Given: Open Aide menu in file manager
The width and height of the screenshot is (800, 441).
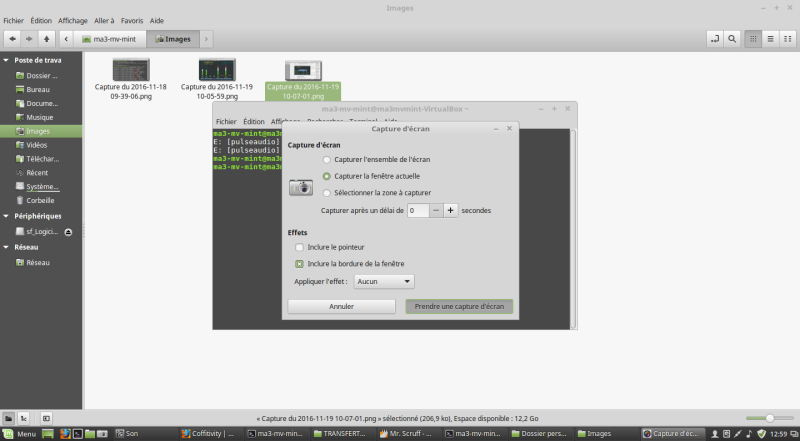Looking at the screenshot, I should click(157, 21).
